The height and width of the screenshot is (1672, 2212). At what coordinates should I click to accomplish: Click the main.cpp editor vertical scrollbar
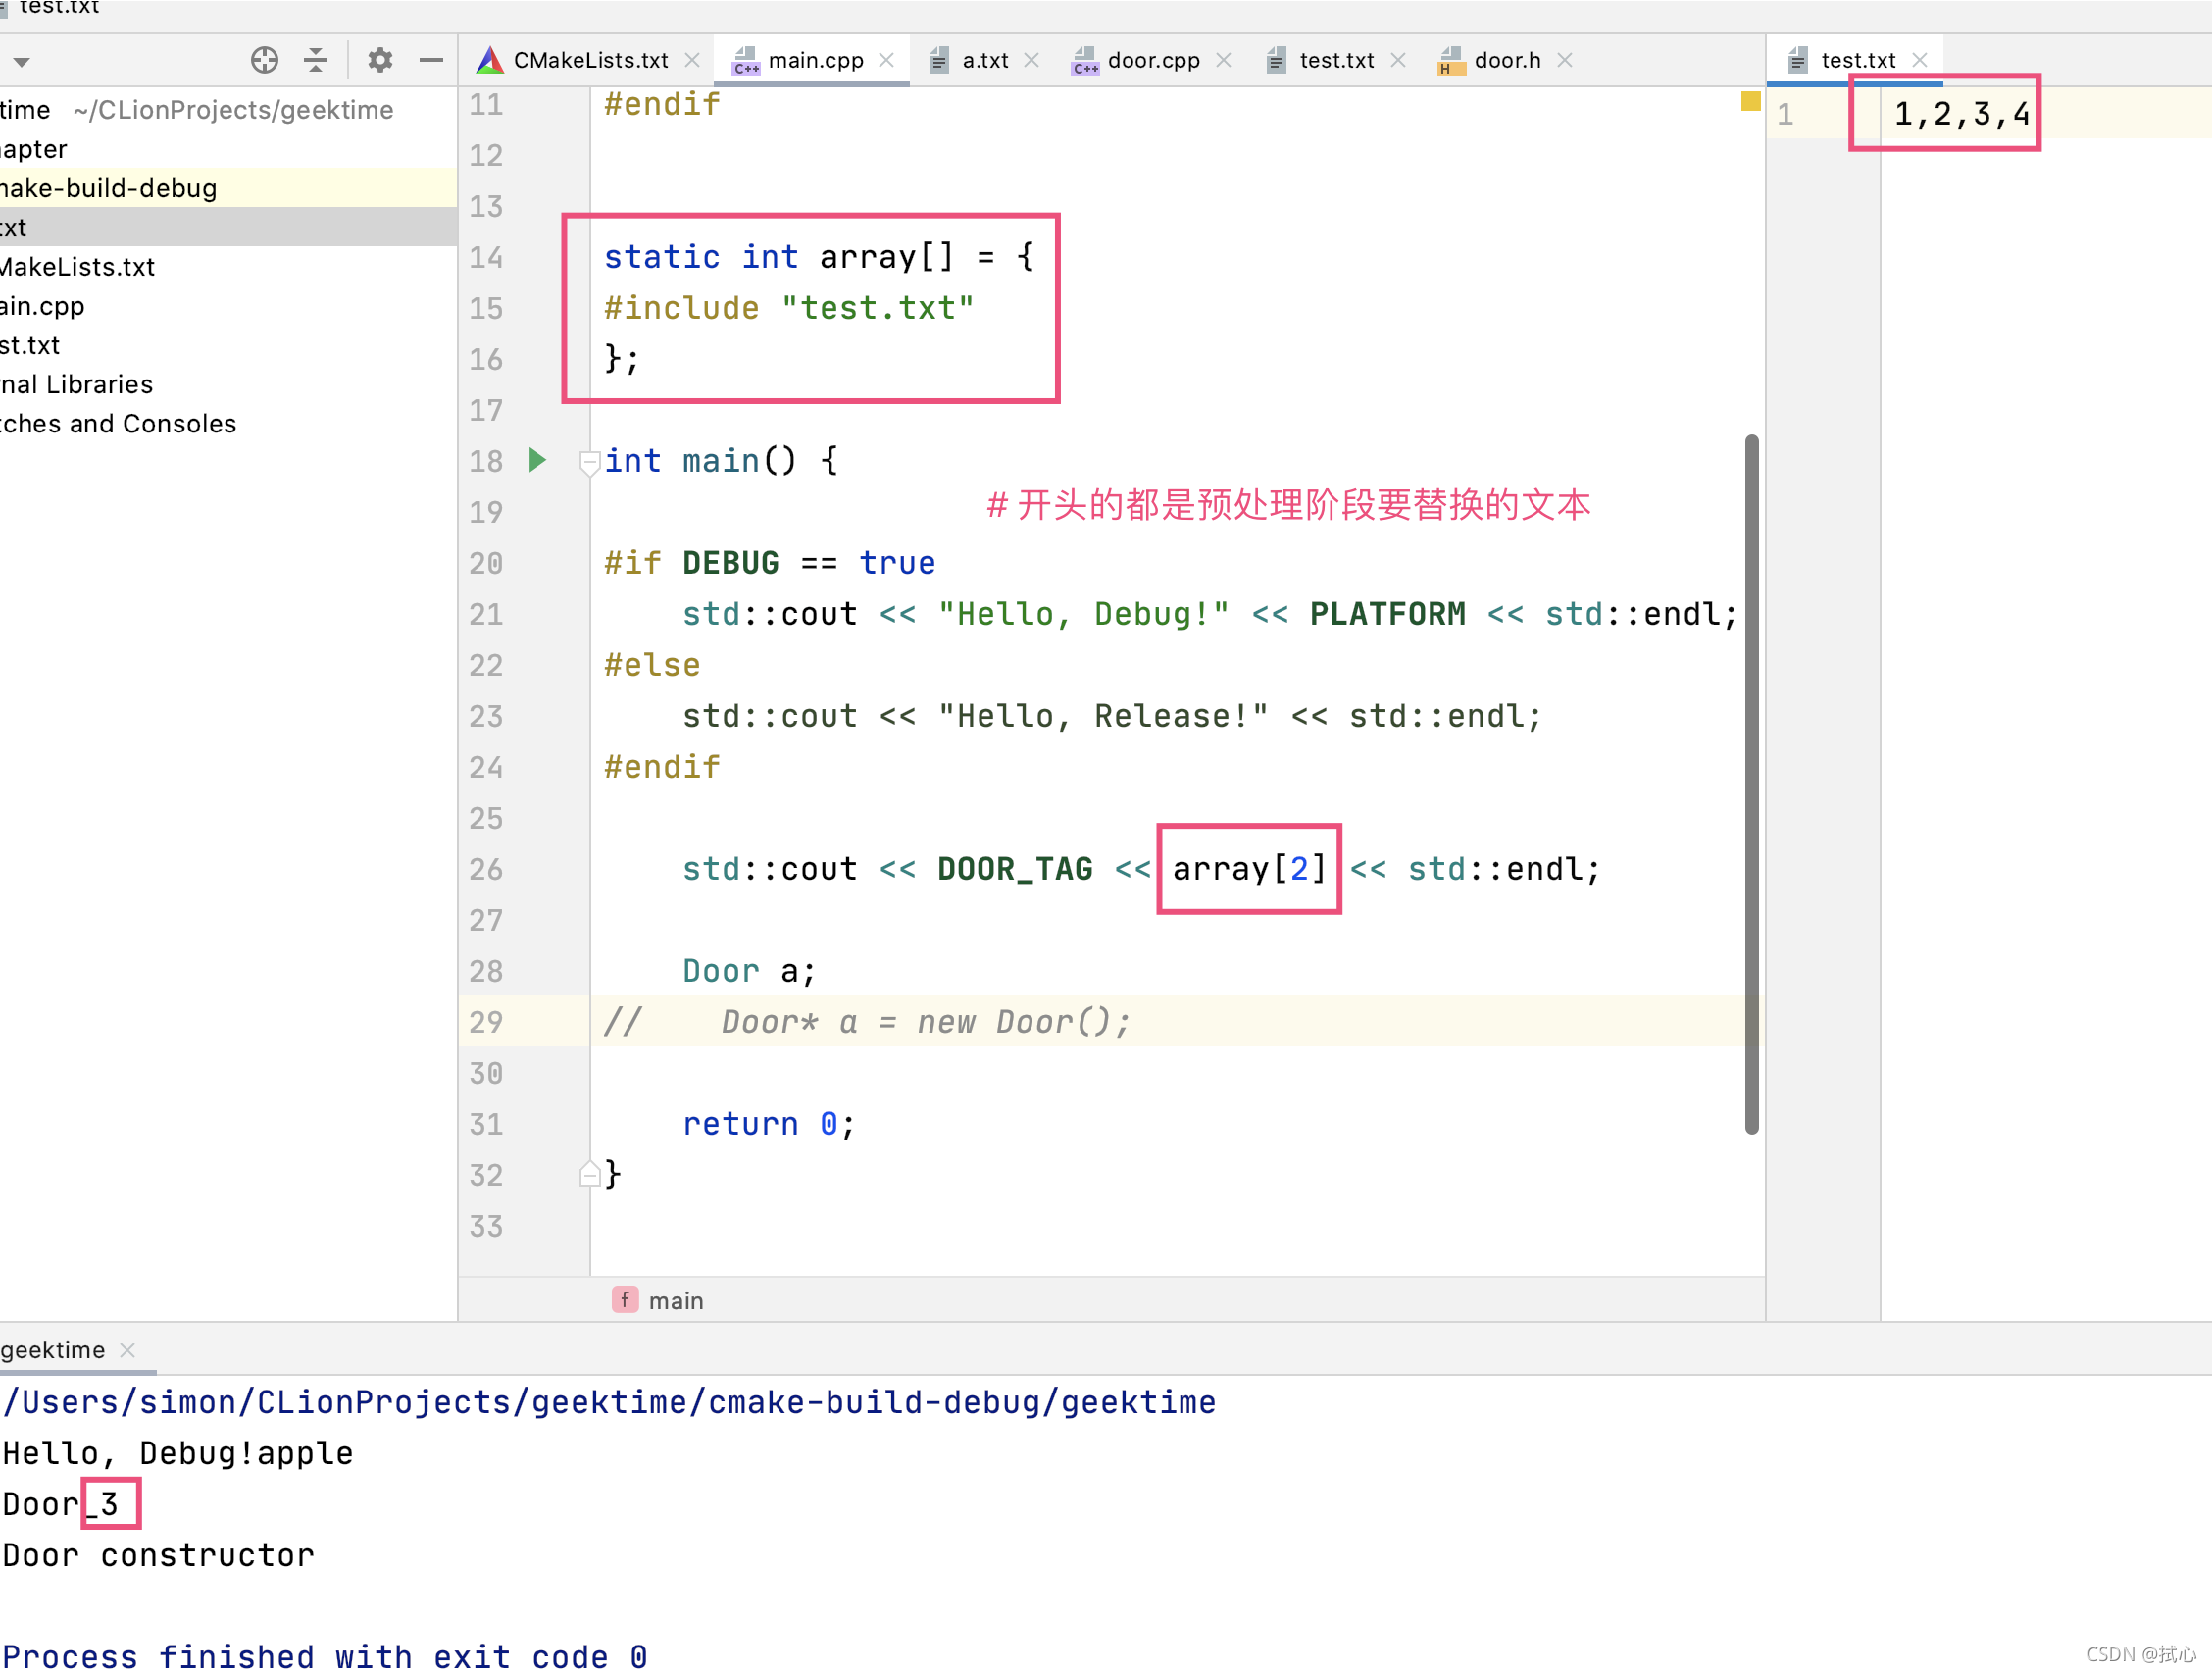click(x=1751, y=784)
